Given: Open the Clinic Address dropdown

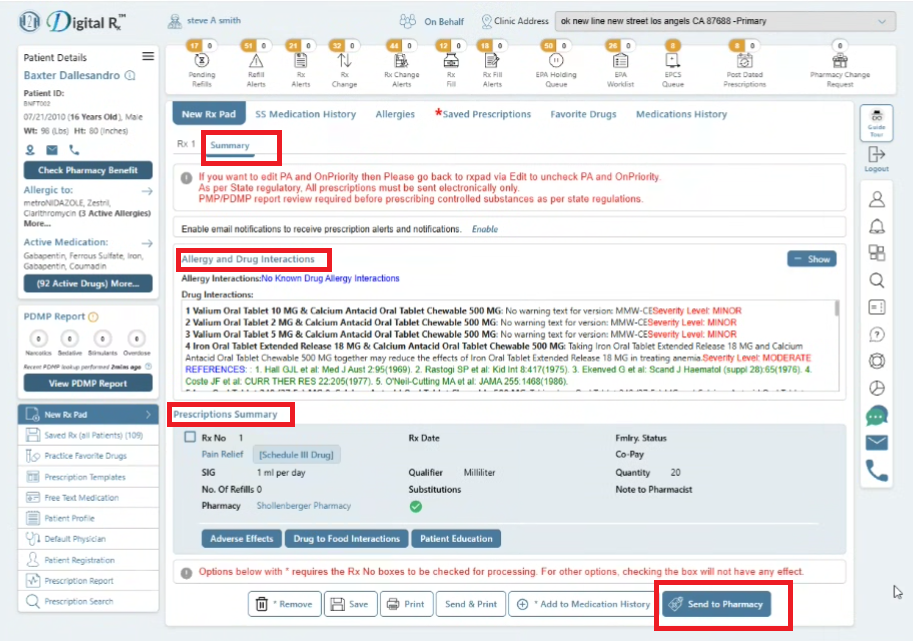Looking at the screenshot, I should tap(726, 22).
